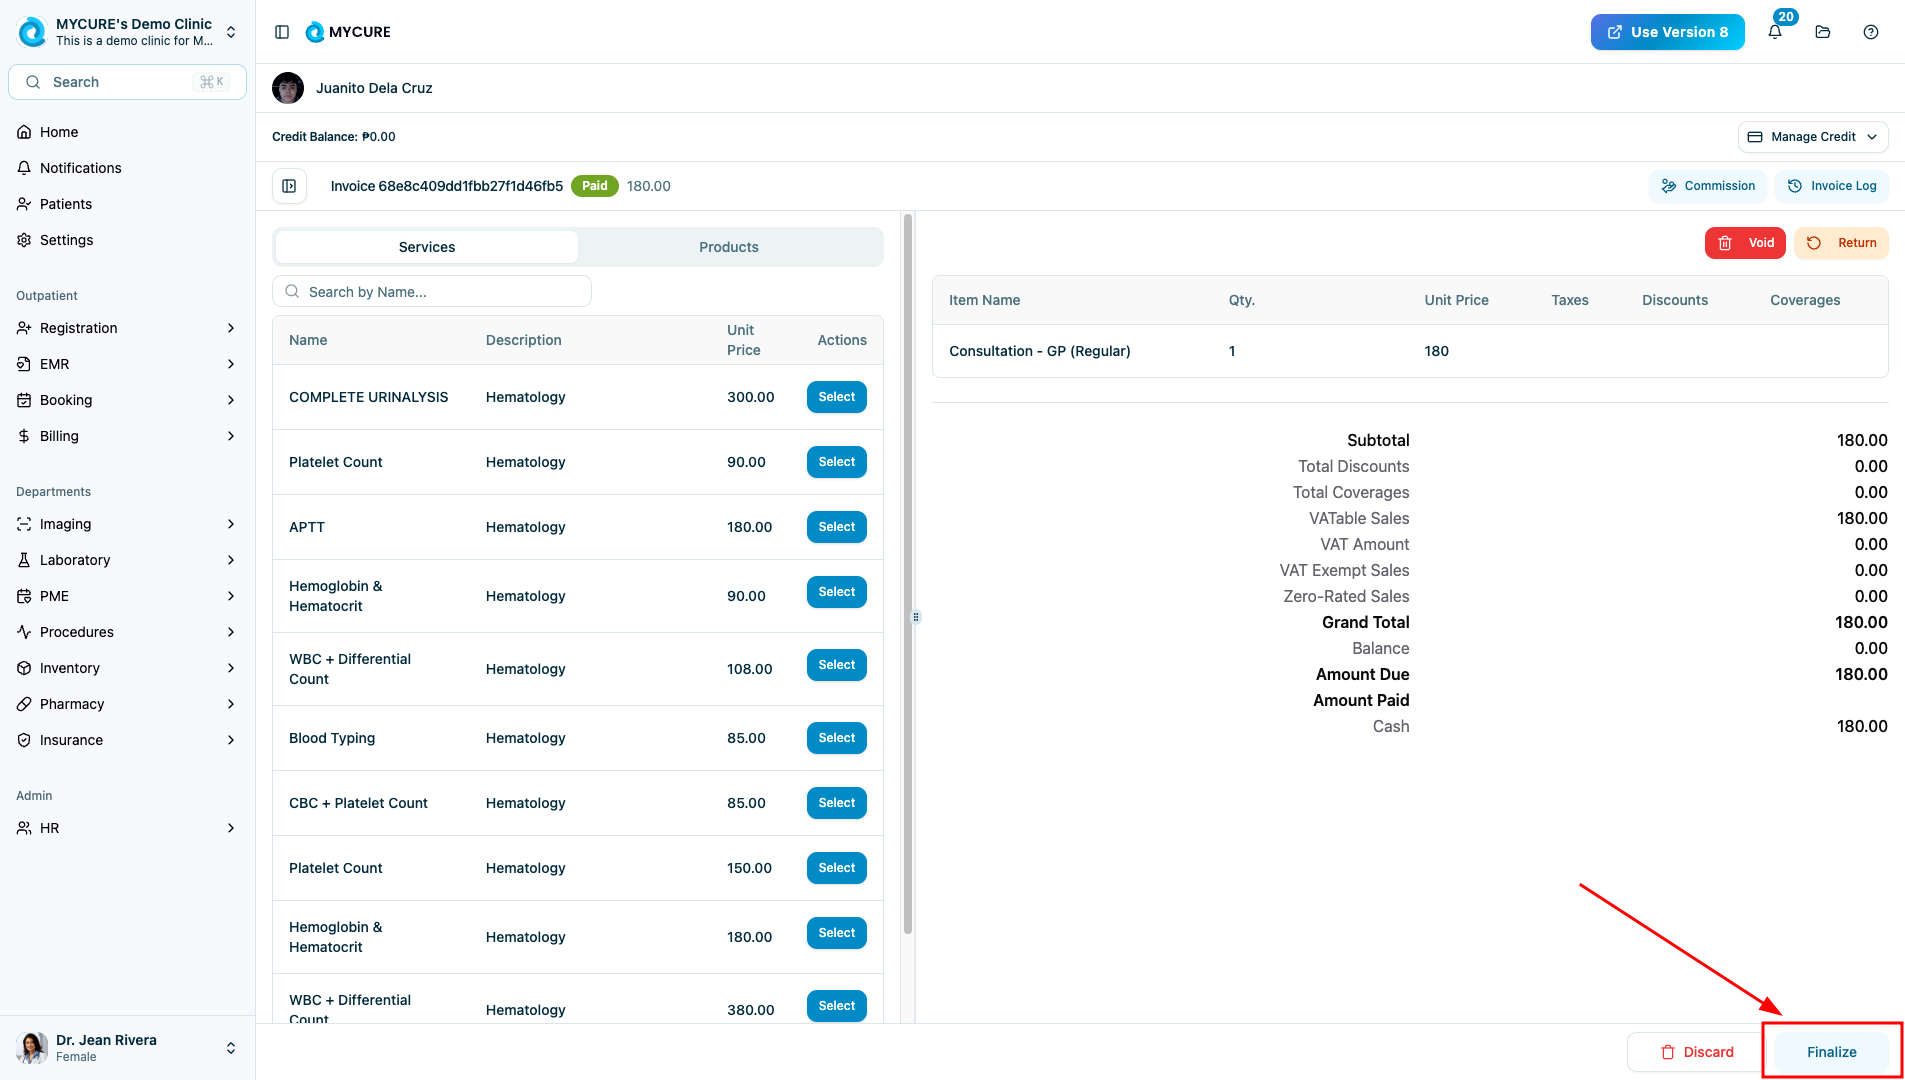Toggle the sidebar panel icon beside MYCURE logo

click(x=282, y=32)
